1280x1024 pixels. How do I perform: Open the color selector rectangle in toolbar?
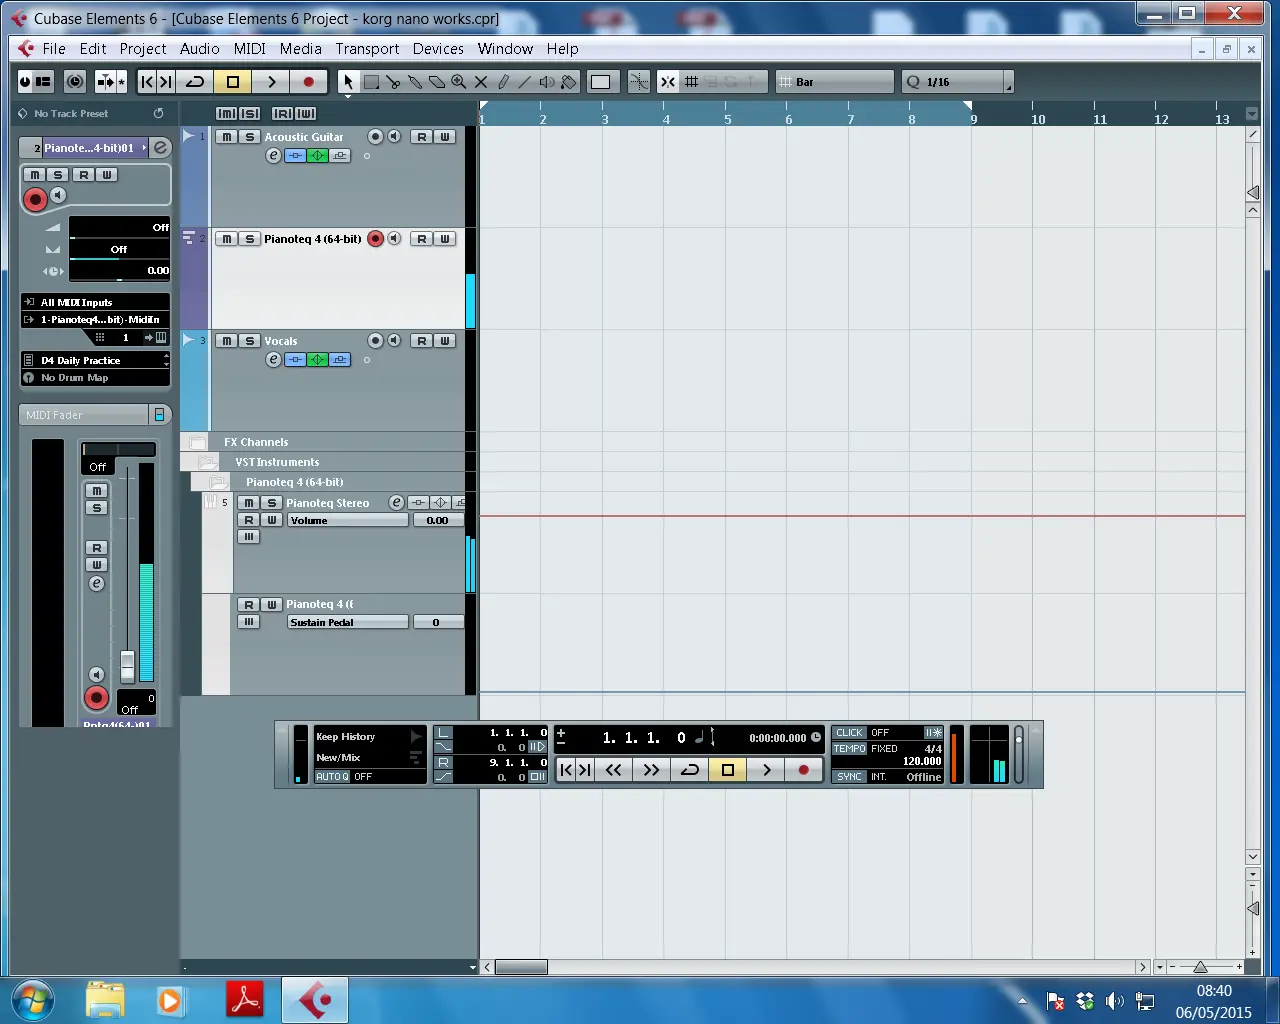(601, 82)
